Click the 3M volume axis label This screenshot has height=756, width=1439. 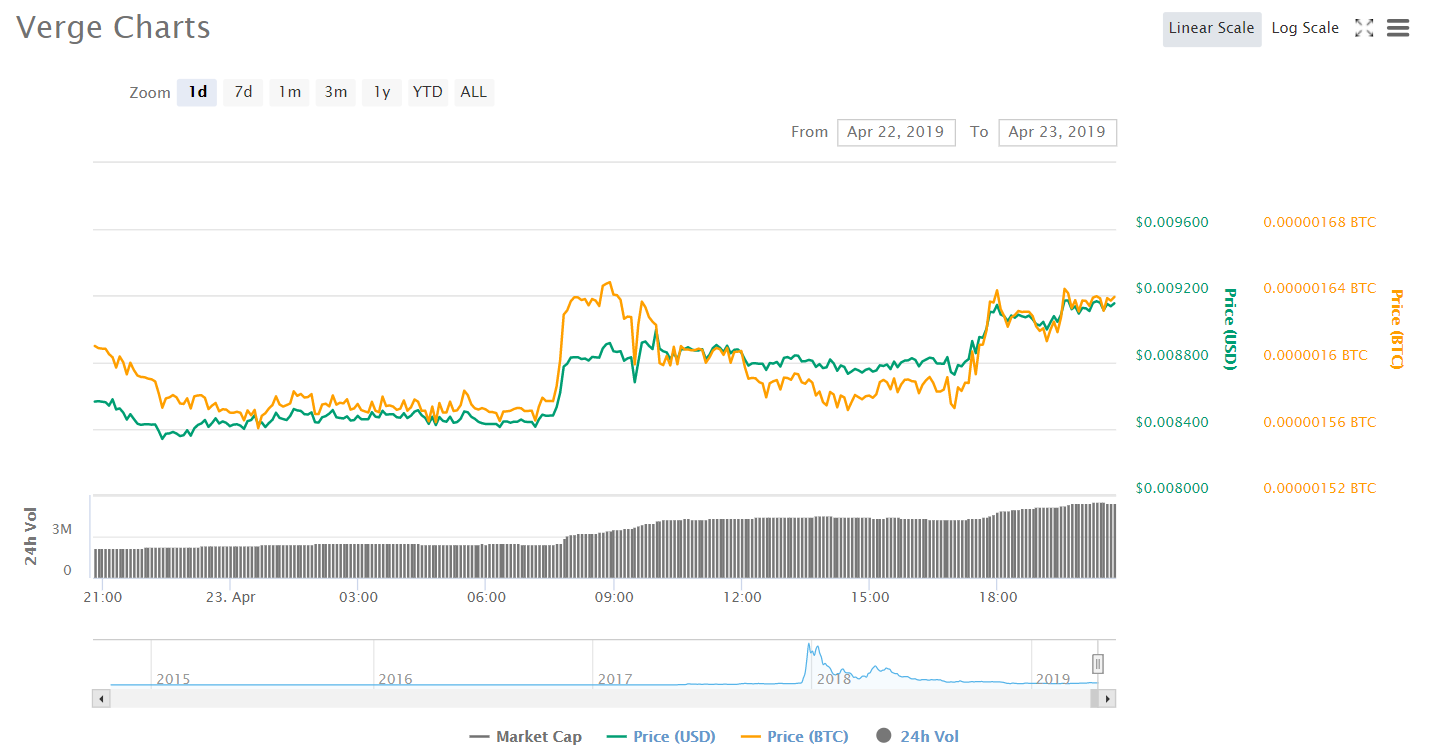click(62, 529)
